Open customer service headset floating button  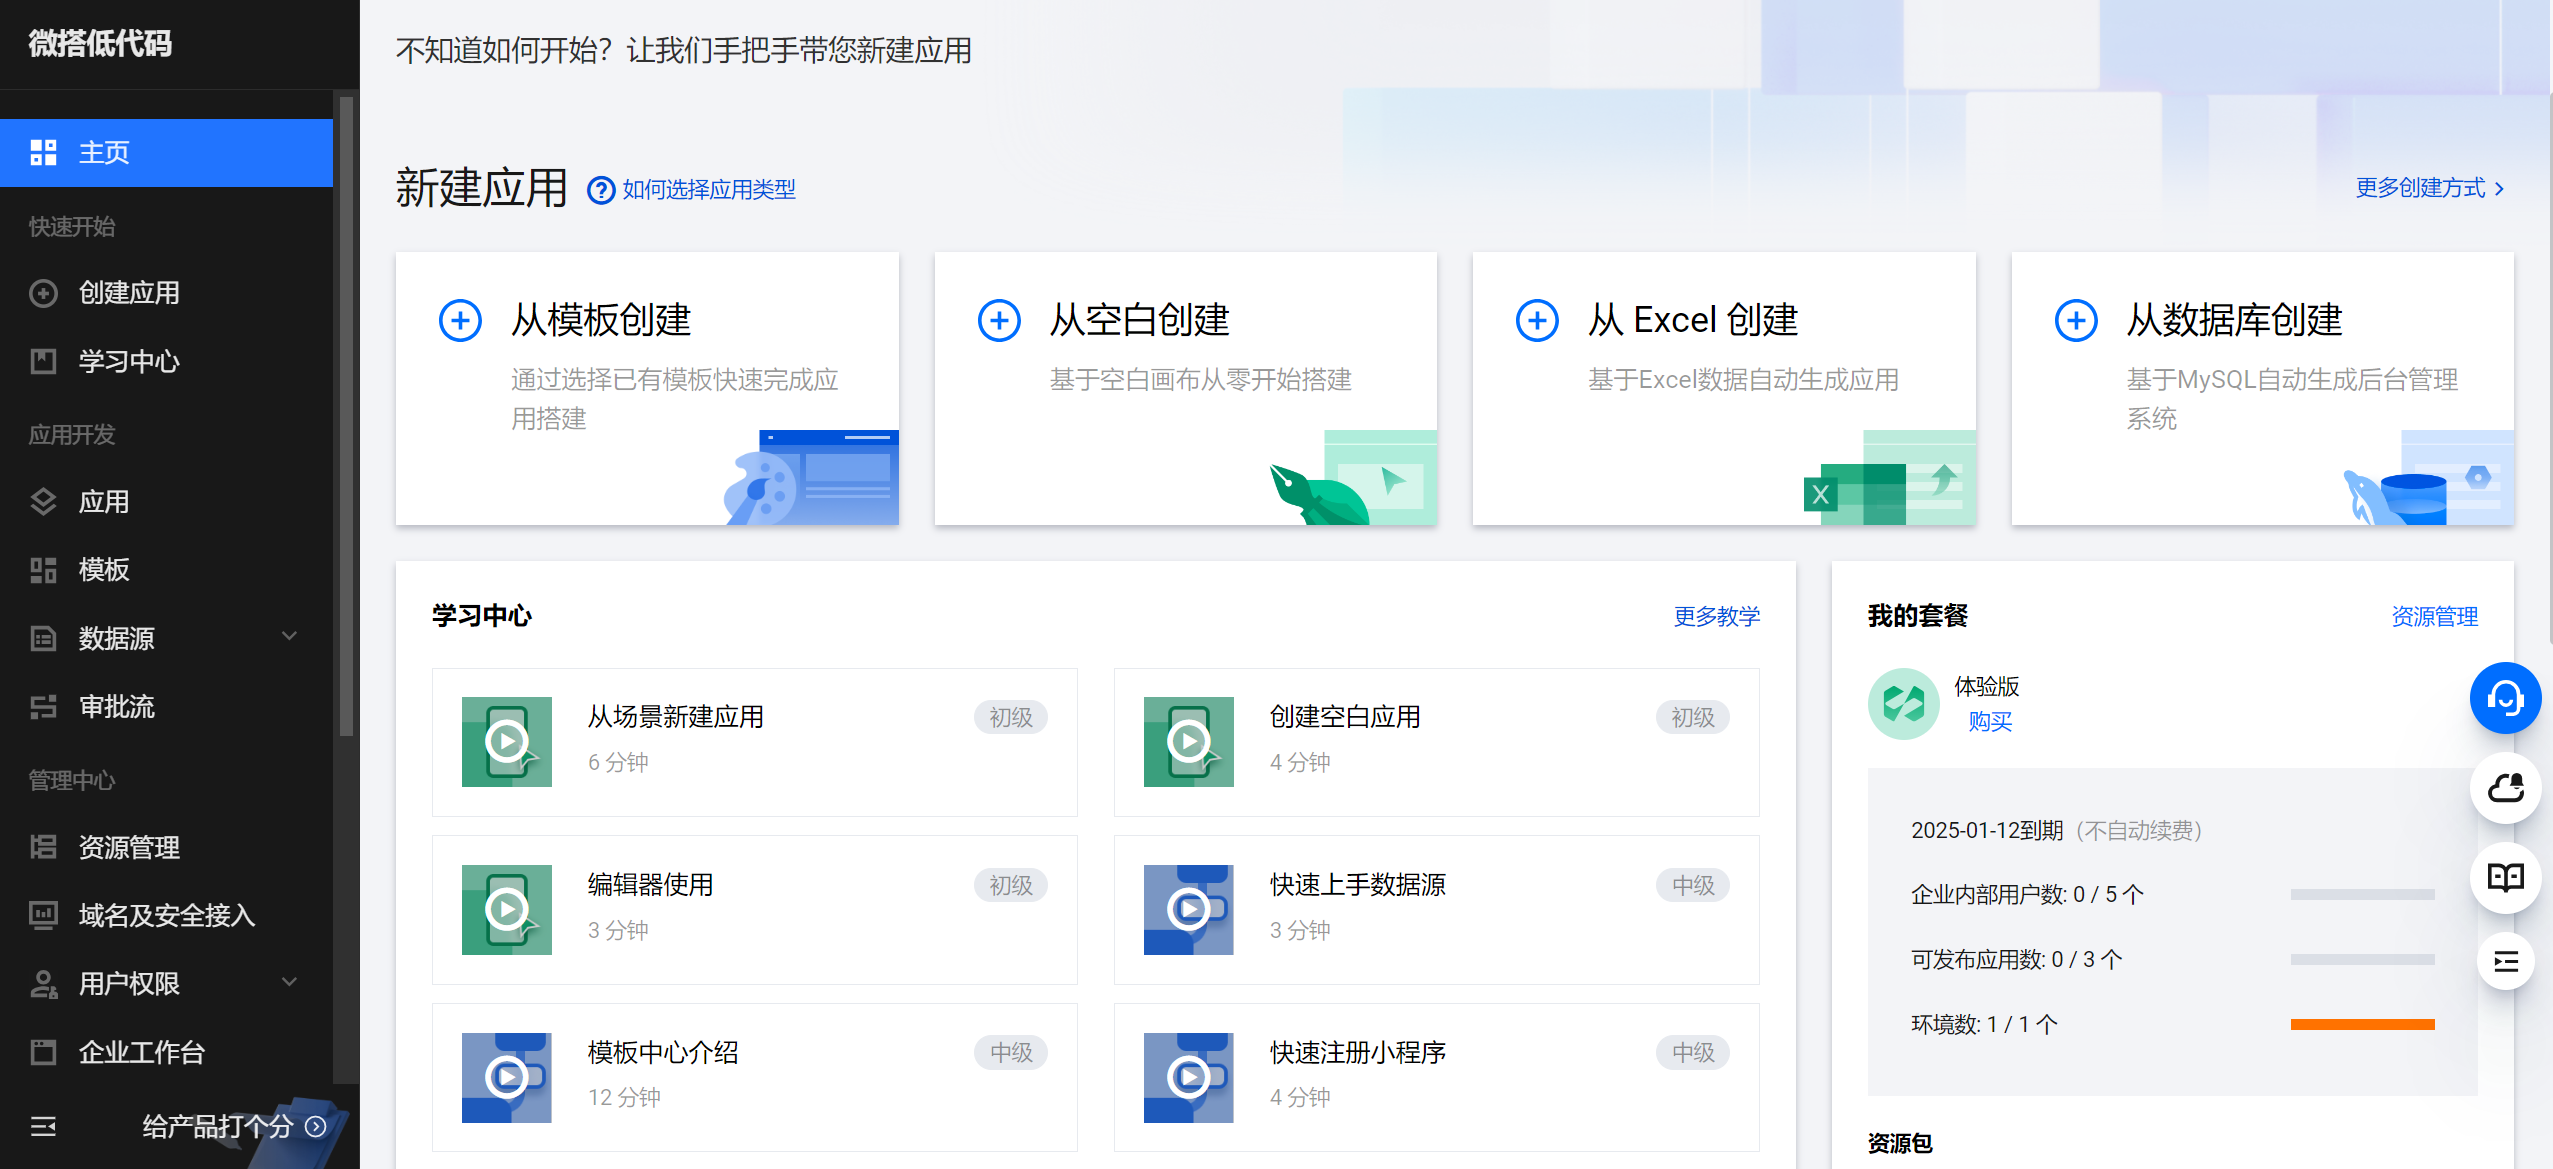[2505, 698]
